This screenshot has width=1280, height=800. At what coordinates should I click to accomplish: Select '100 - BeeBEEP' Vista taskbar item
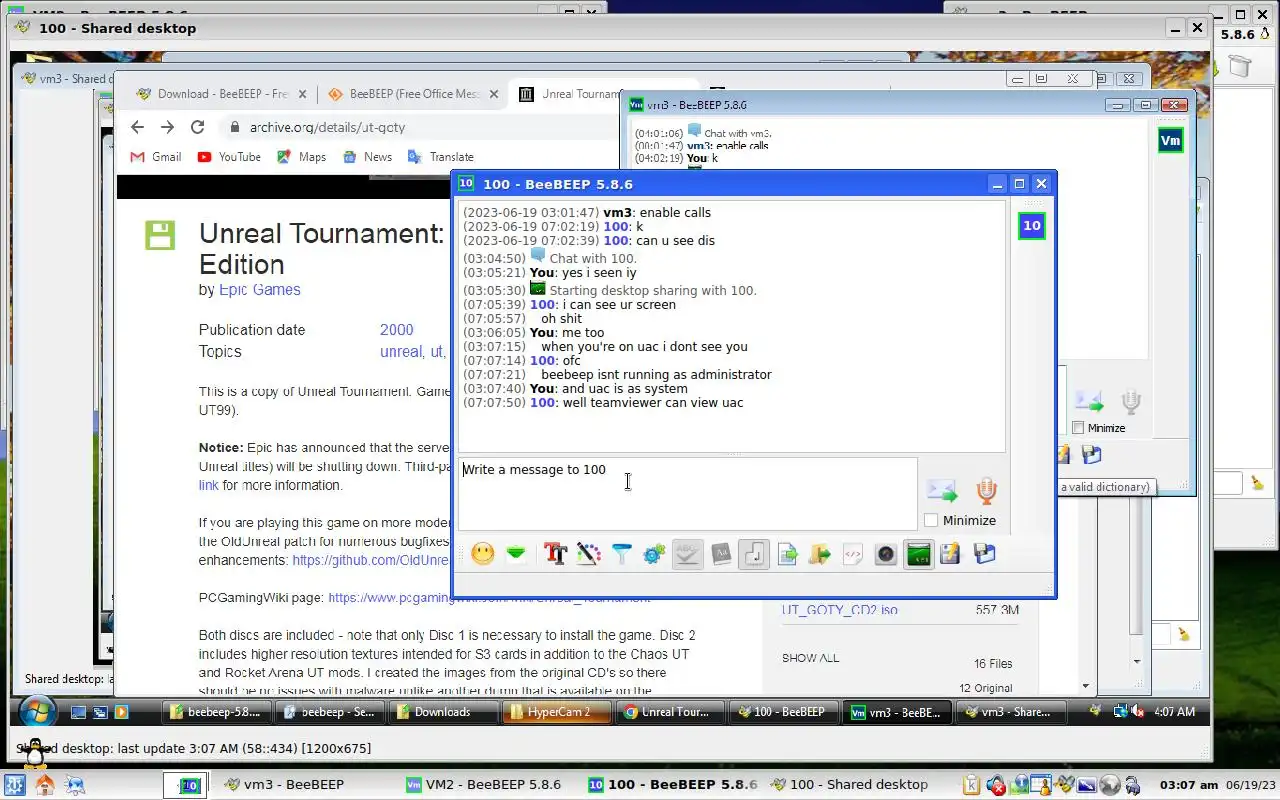[783, 712]
